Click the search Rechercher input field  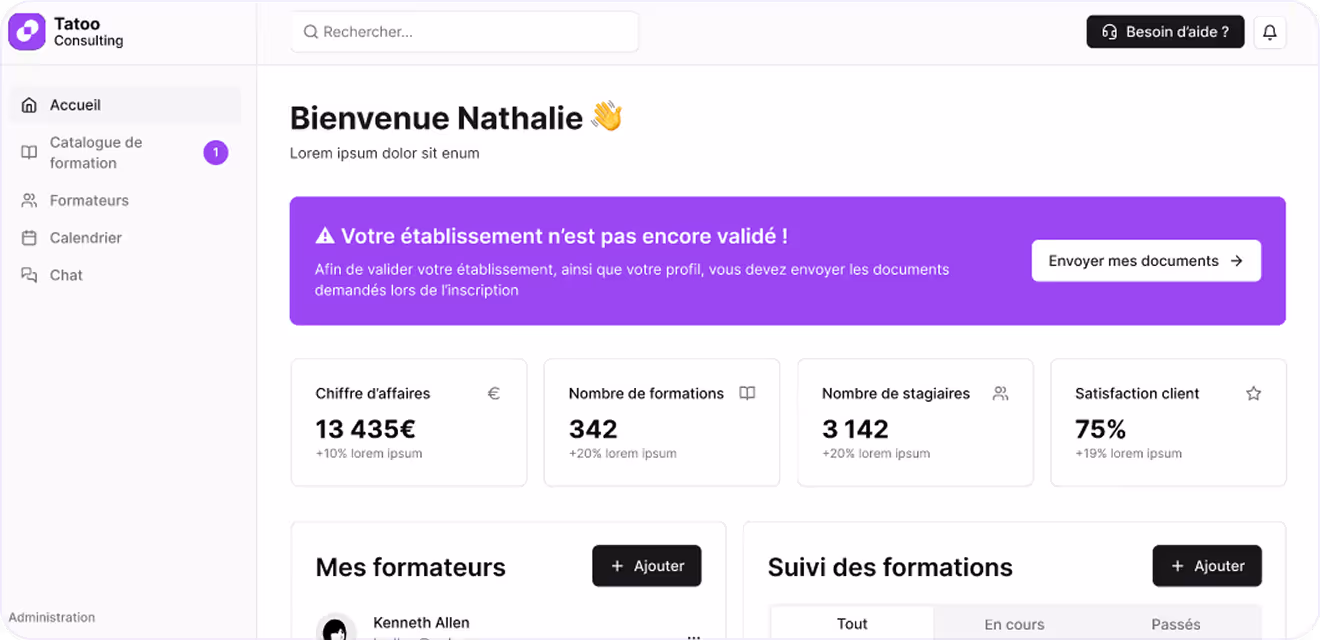coord(464,31)
